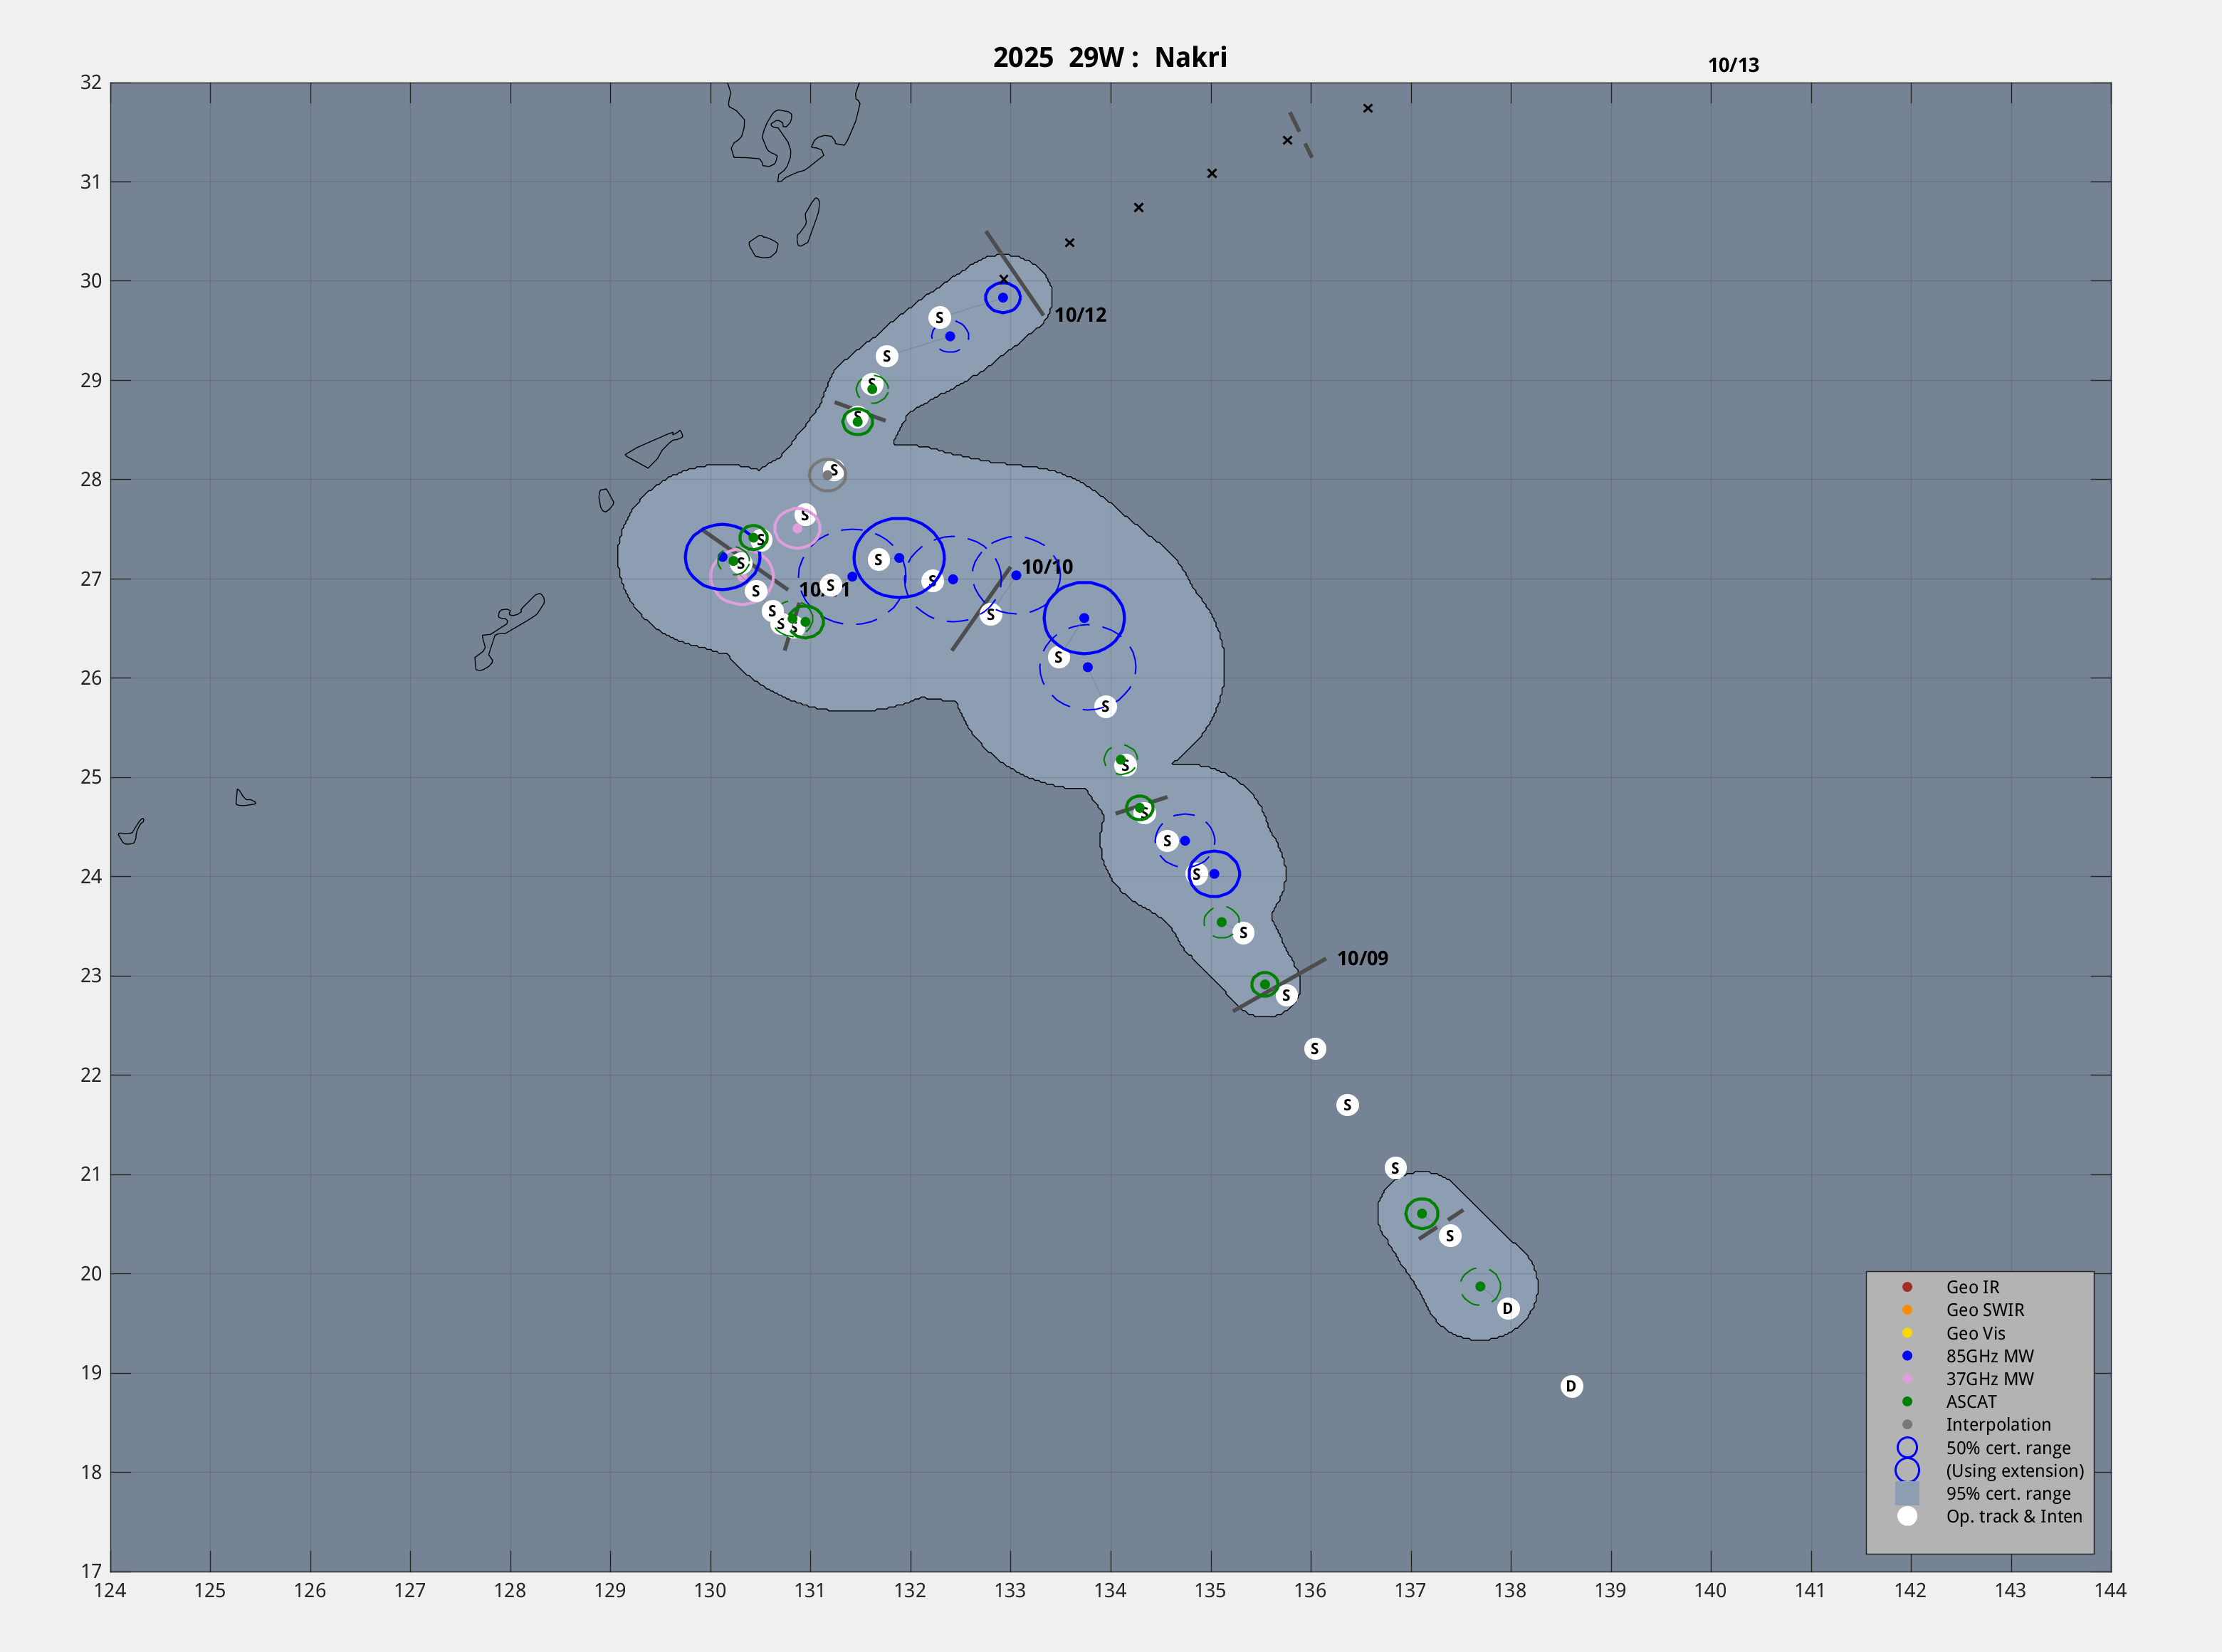Click the 10/13 date label

[1733, 65]
